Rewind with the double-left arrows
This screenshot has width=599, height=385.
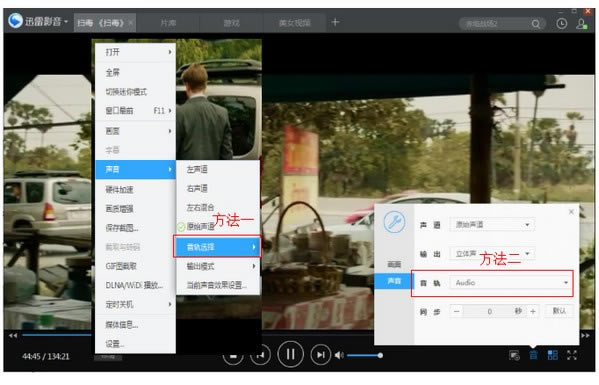coord(13,335)
